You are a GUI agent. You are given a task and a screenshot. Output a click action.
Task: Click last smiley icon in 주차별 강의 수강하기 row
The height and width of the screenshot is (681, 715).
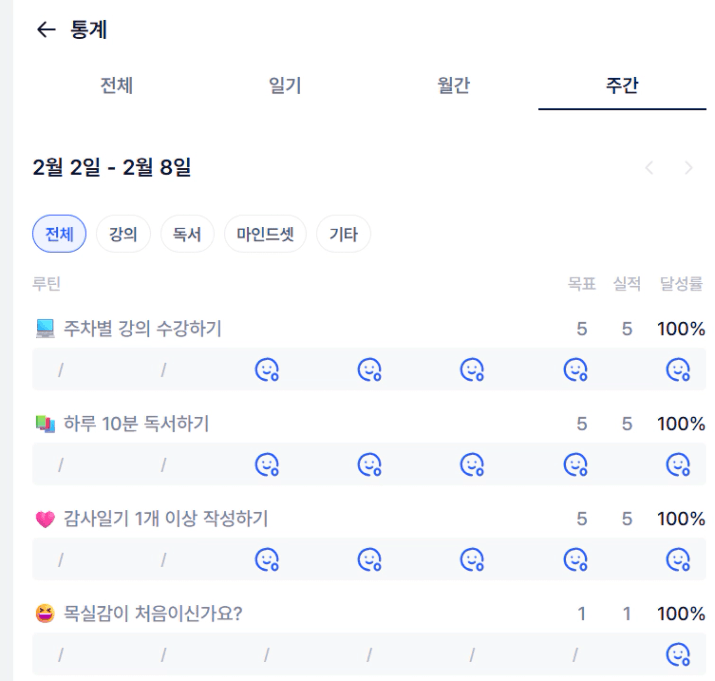tap(678, 370)
